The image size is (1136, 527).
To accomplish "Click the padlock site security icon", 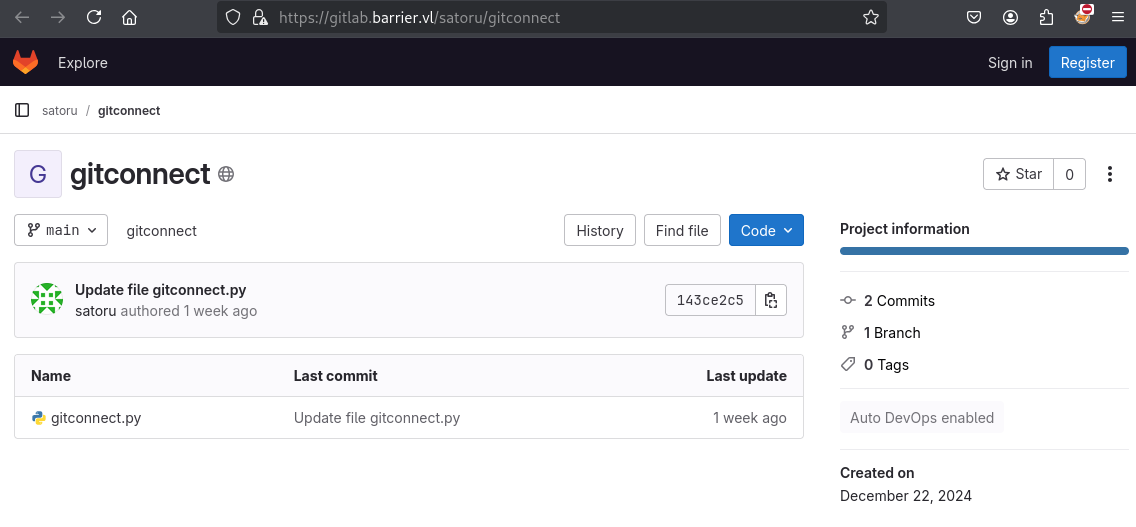I will 259,17.
